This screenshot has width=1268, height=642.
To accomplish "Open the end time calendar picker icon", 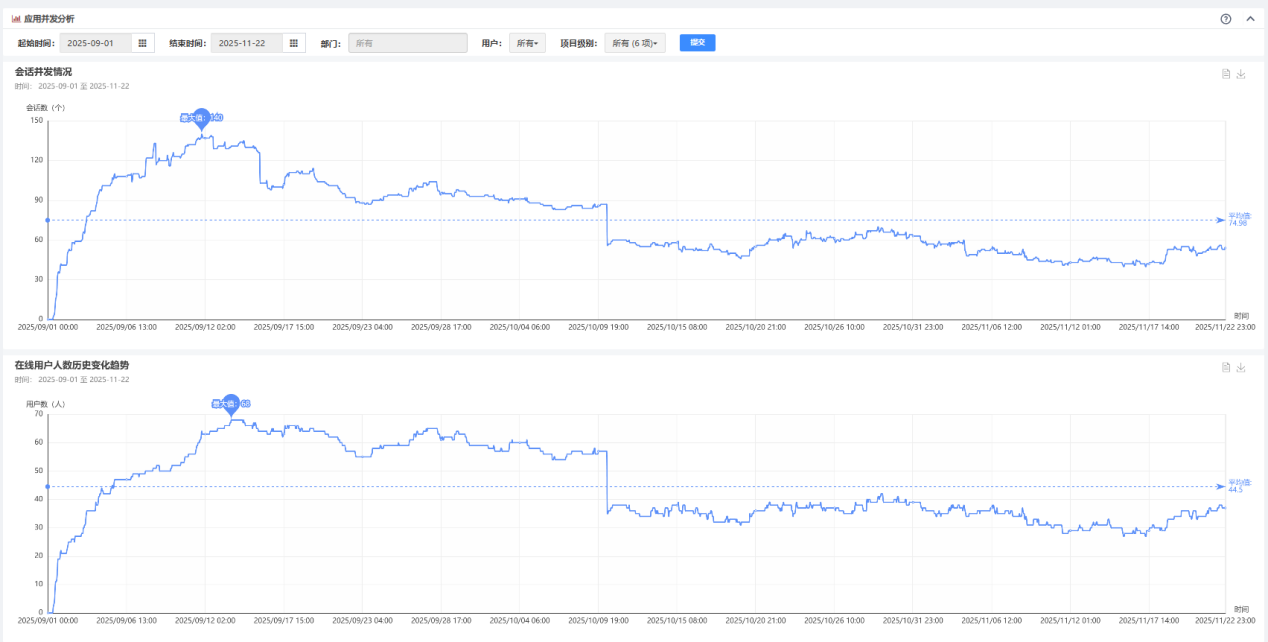I will (x=294, y=43).
